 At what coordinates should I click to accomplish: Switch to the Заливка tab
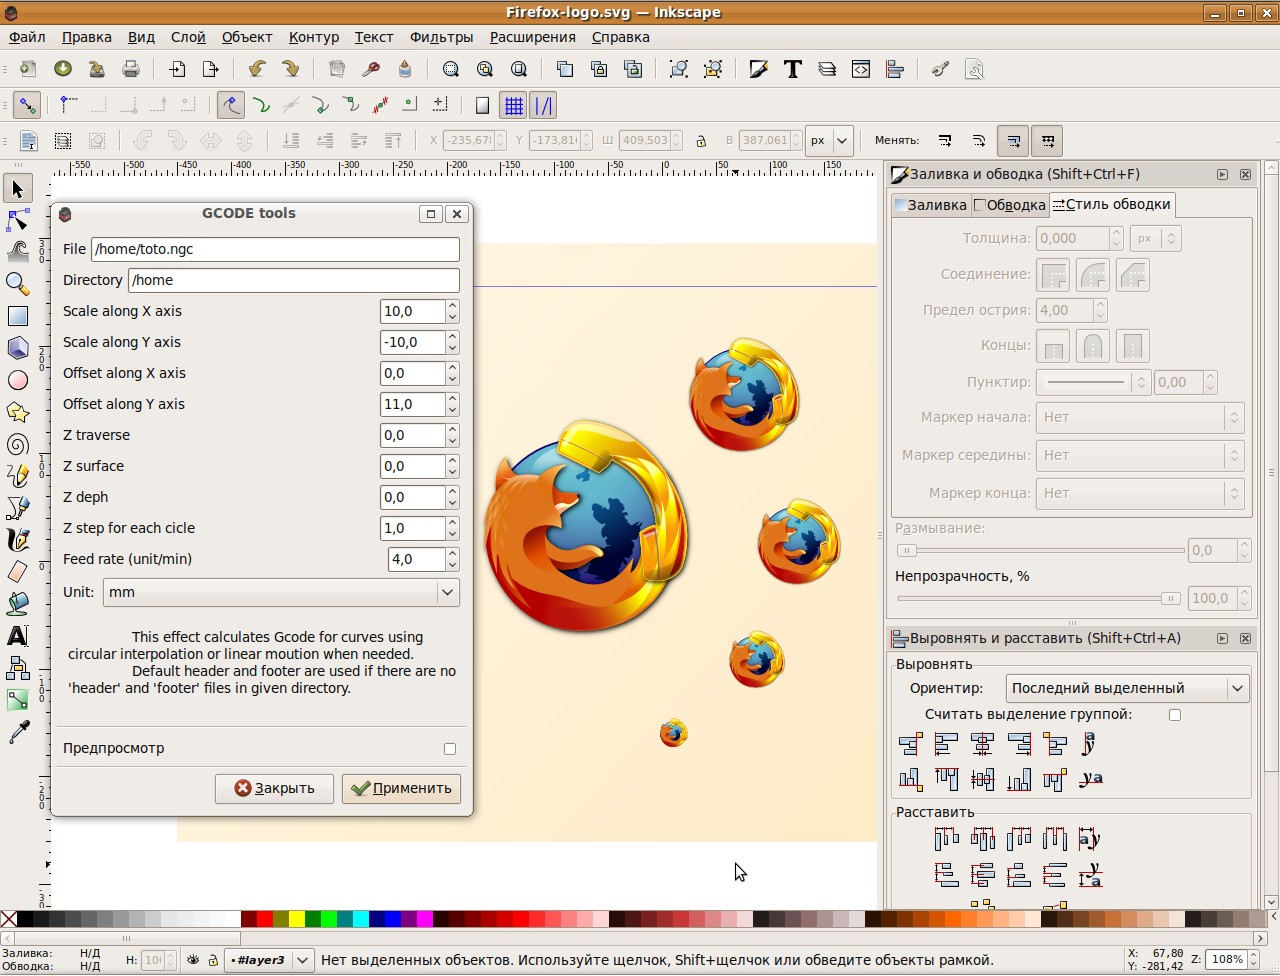[931, 205]
